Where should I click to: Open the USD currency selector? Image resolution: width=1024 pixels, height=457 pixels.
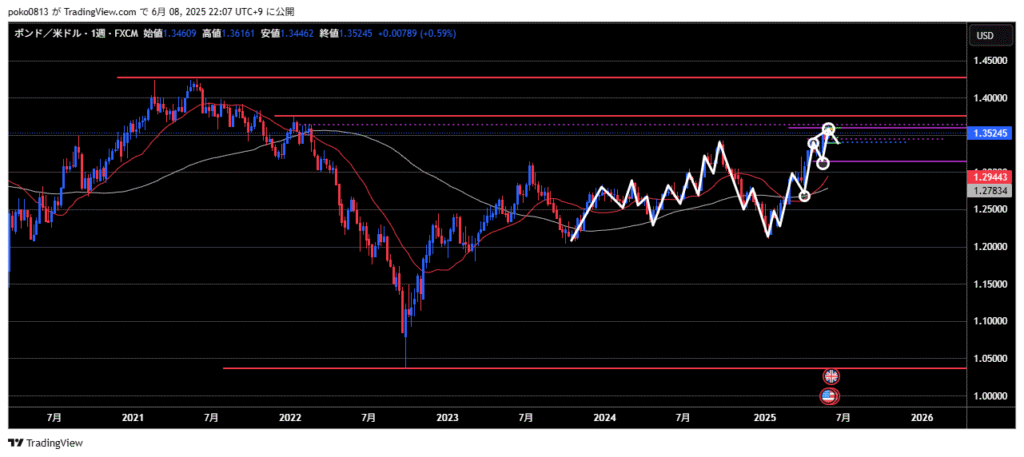click(x=984, y=36)
